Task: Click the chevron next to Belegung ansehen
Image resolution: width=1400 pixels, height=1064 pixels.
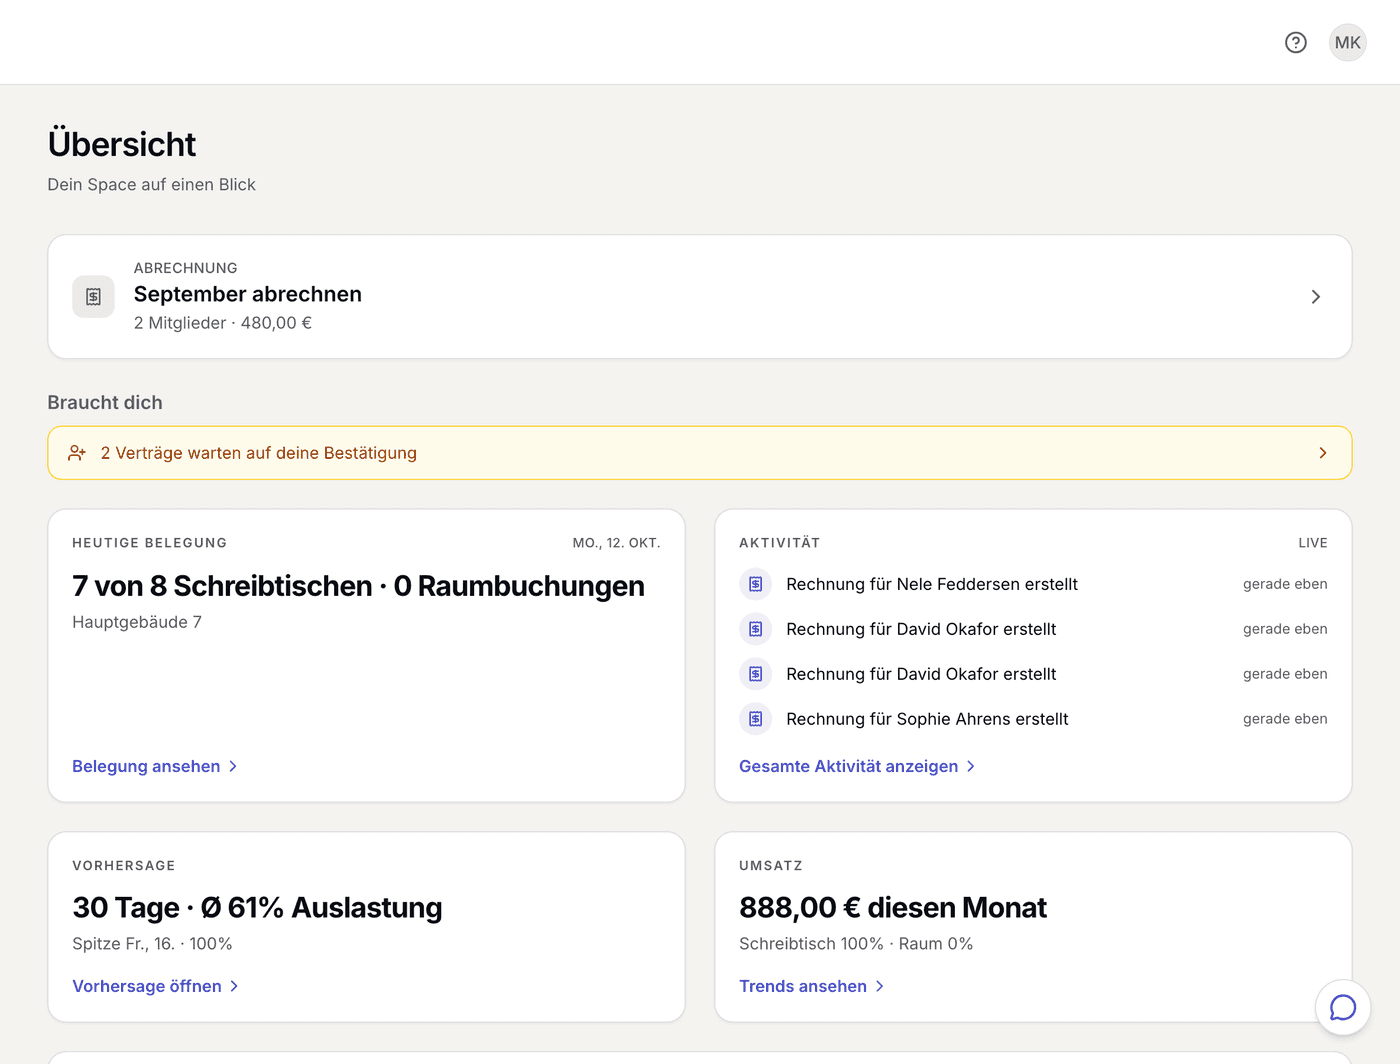Action: pyautogui.click(x=233, y=766)
